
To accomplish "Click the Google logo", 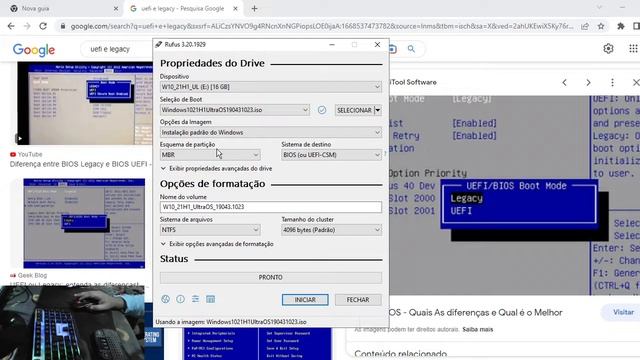I will pyautogui.click(x=34, y=50).
